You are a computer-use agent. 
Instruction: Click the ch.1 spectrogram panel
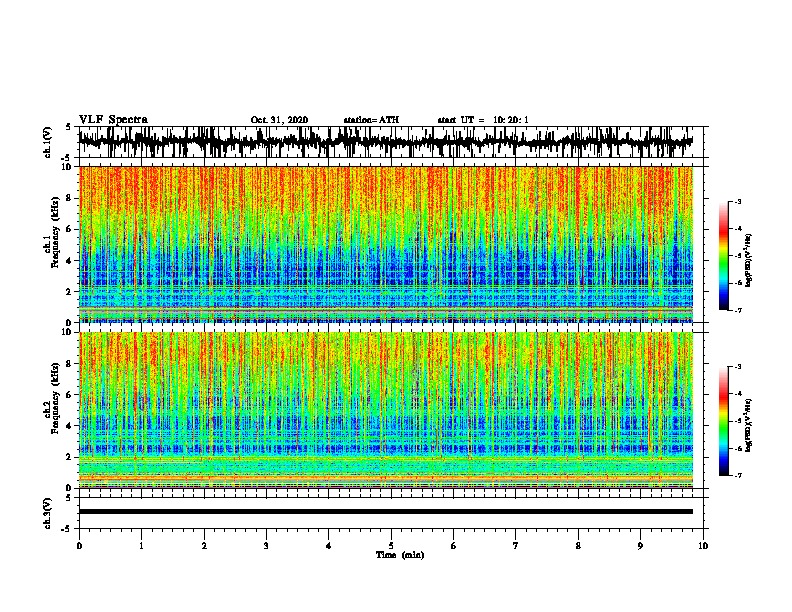(386, 244)
